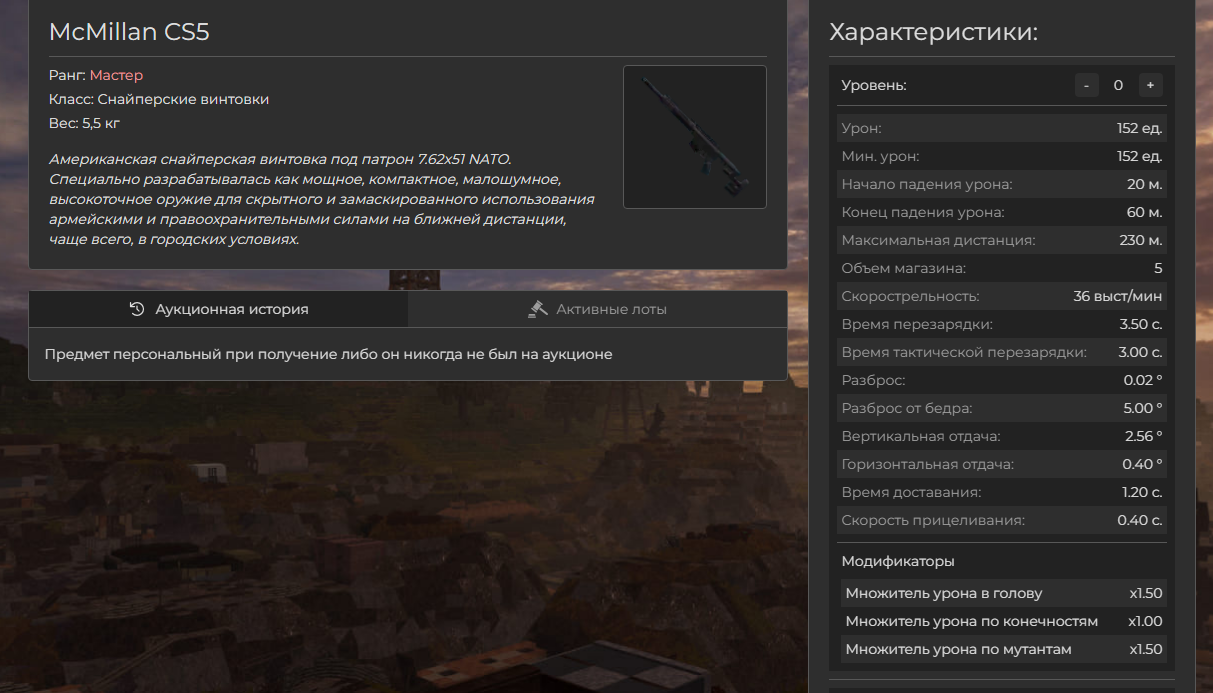Screen dimensions: 1213x693
Task: Click the auction history clock icon
Action: pyautogui.click(x=138, y=309)
